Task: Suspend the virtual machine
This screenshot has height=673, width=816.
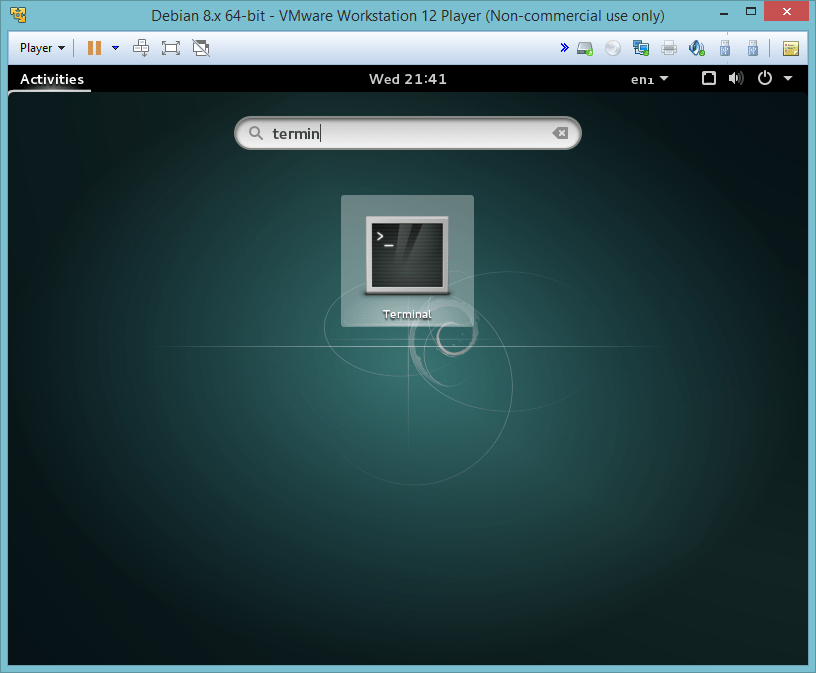Action: (x=95, y=47)
